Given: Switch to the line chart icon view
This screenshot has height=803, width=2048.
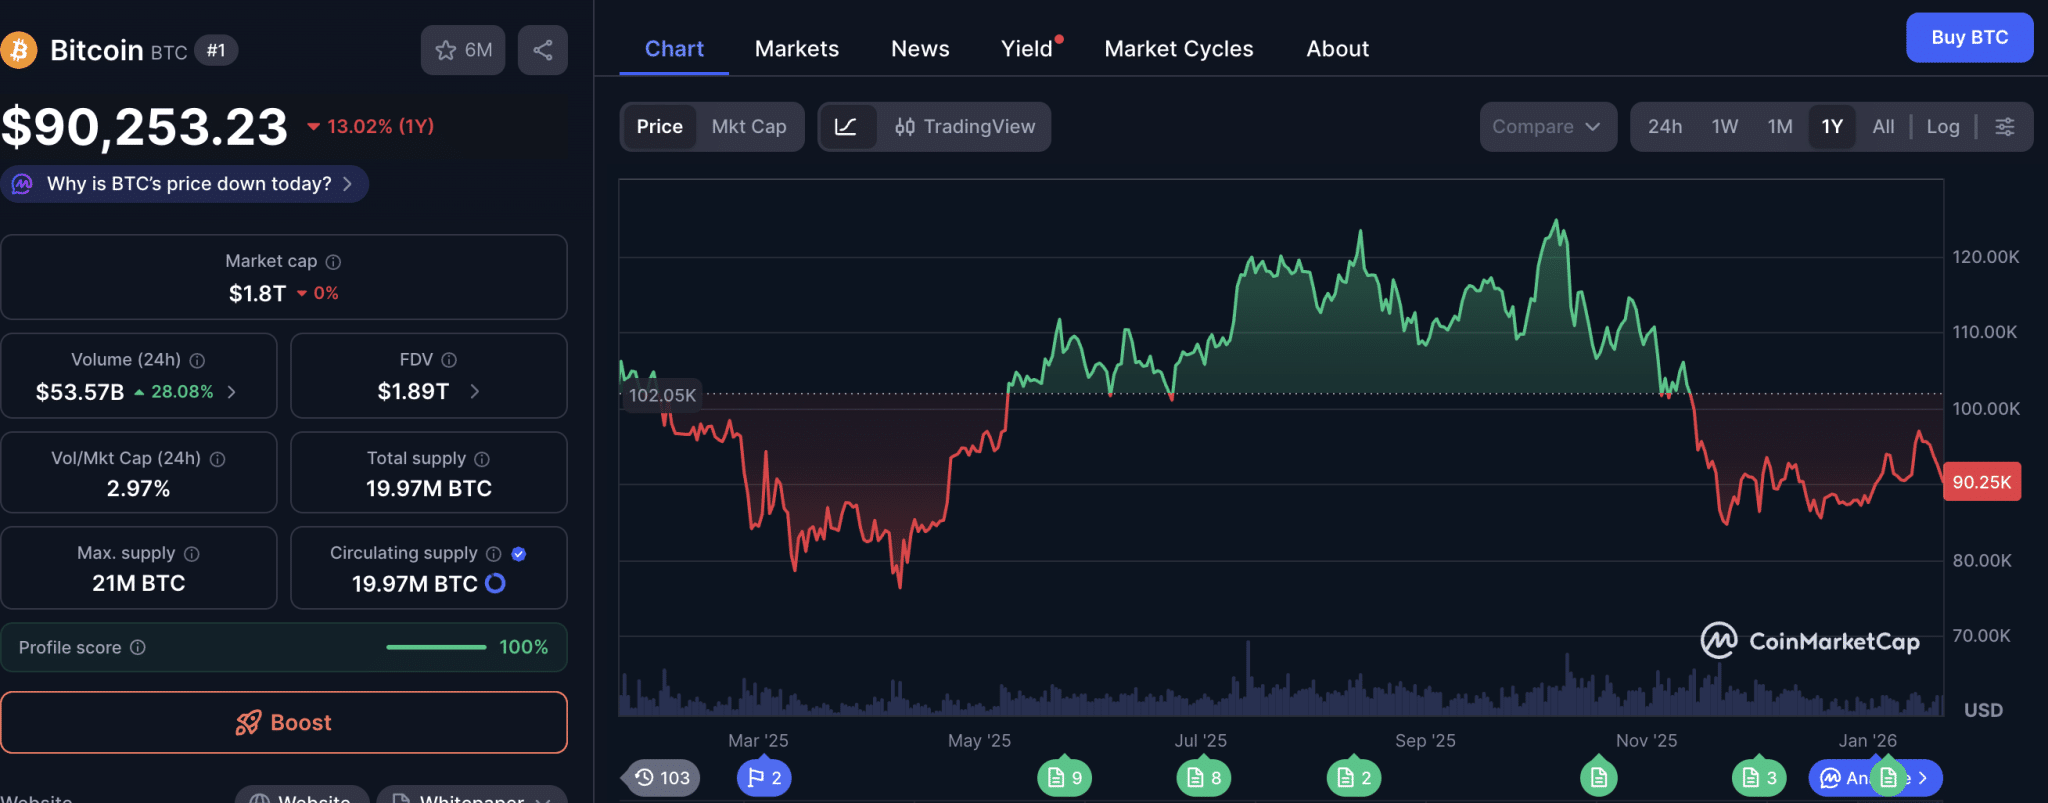Looking at the screenshot, I should coord(846,127).
